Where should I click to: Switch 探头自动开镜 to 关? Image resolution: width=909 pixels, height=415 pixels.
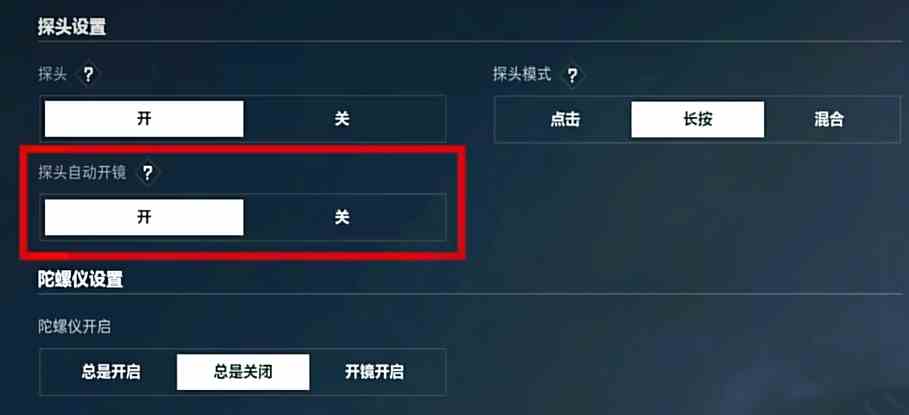(342, 217)
